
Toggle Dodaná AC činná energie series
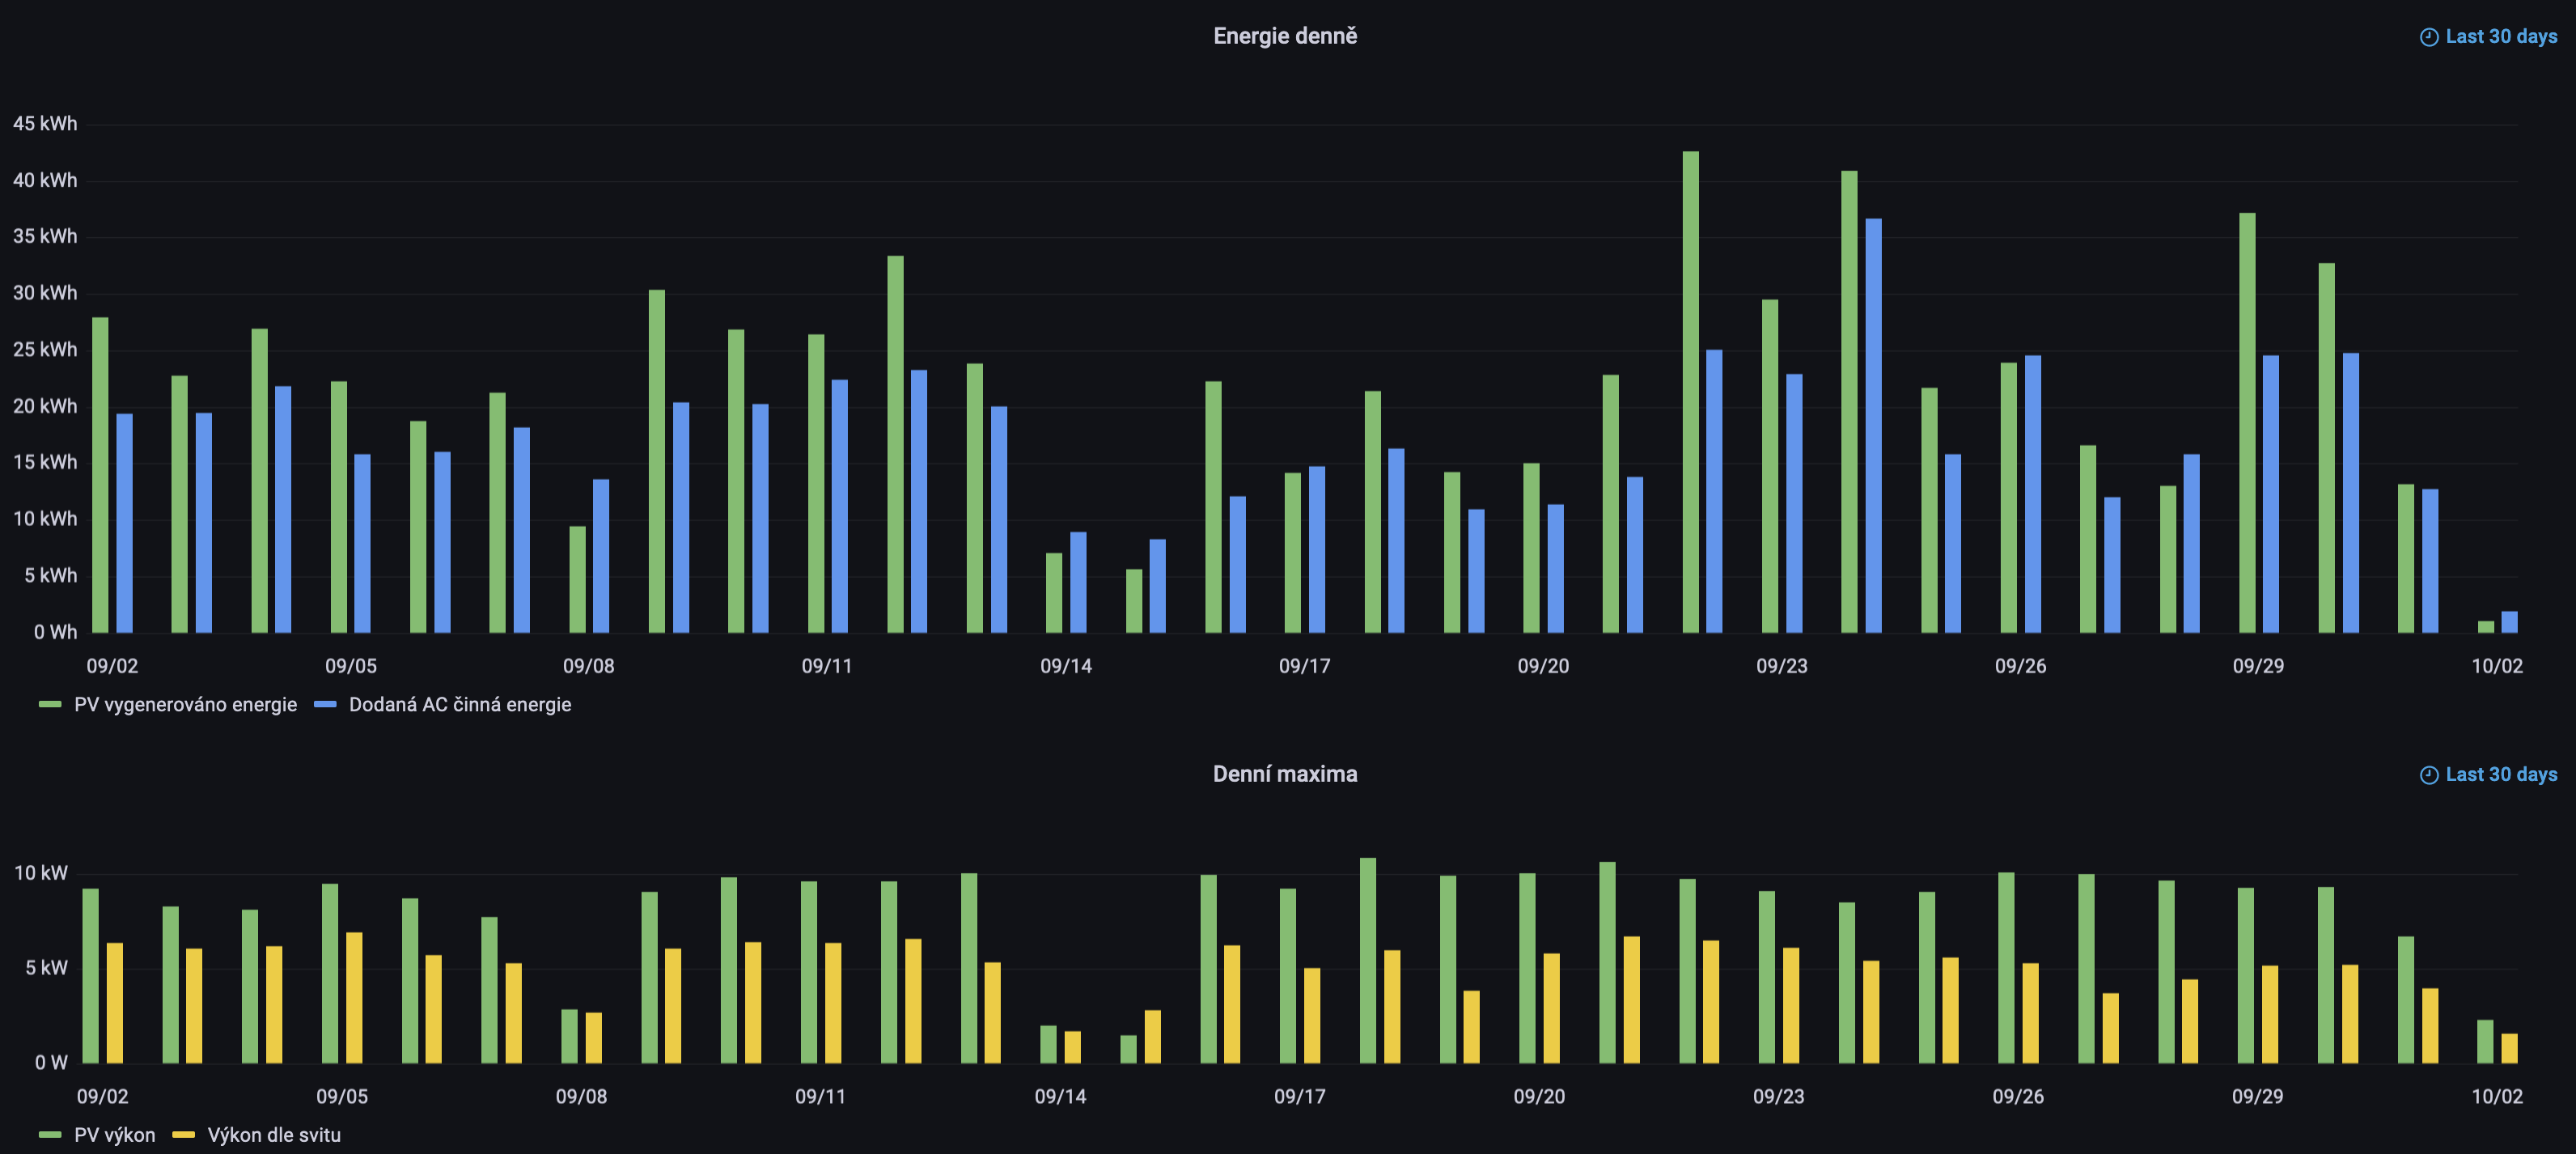(x=460, y=705)
